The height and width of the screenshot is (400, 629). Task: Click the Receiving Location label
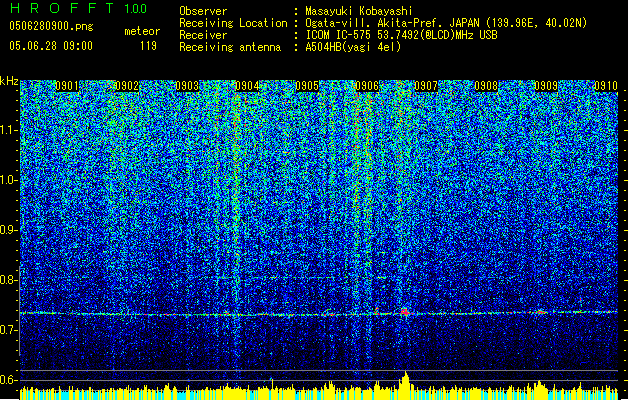click(233, 23)
